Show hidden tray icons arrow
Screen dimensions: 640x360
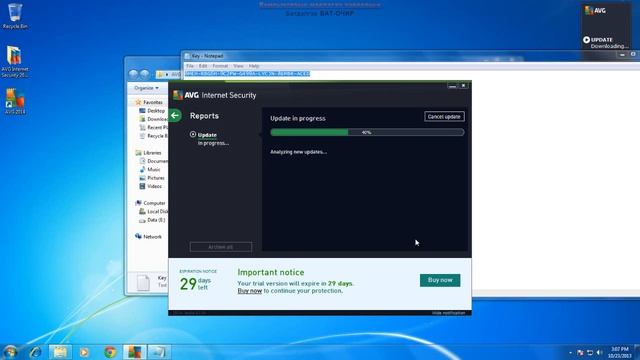570,353
